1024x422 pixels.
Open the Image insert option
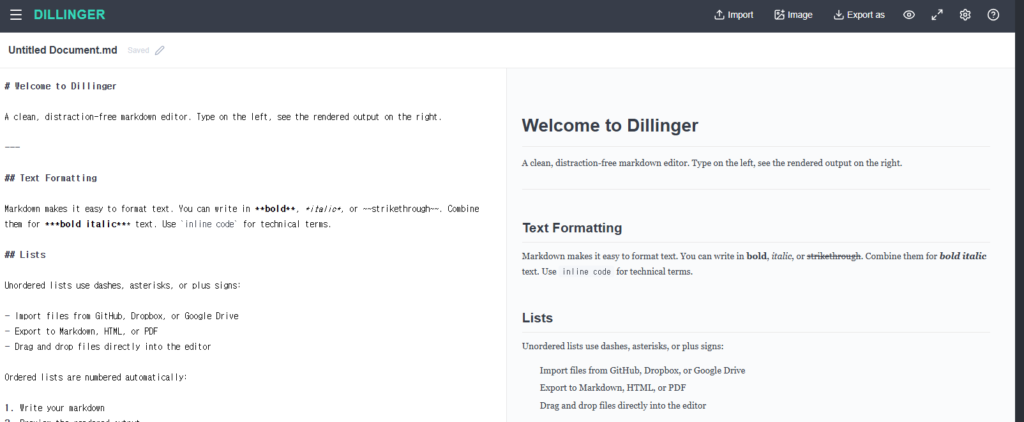point(793,15)
